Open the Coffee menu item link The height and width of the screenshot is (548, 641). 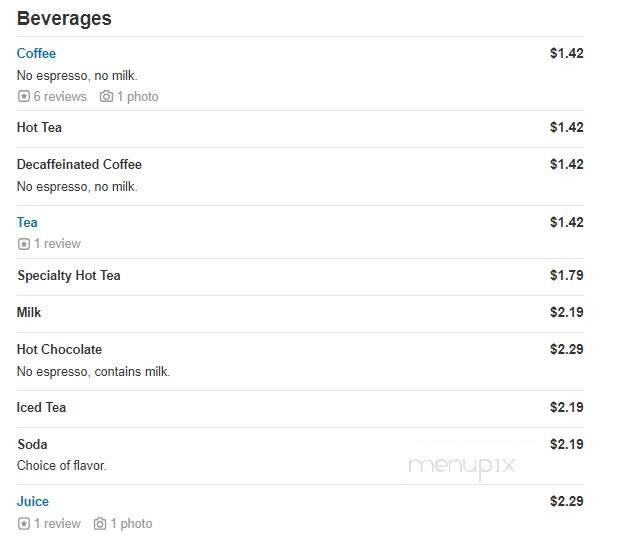point(36,54)
